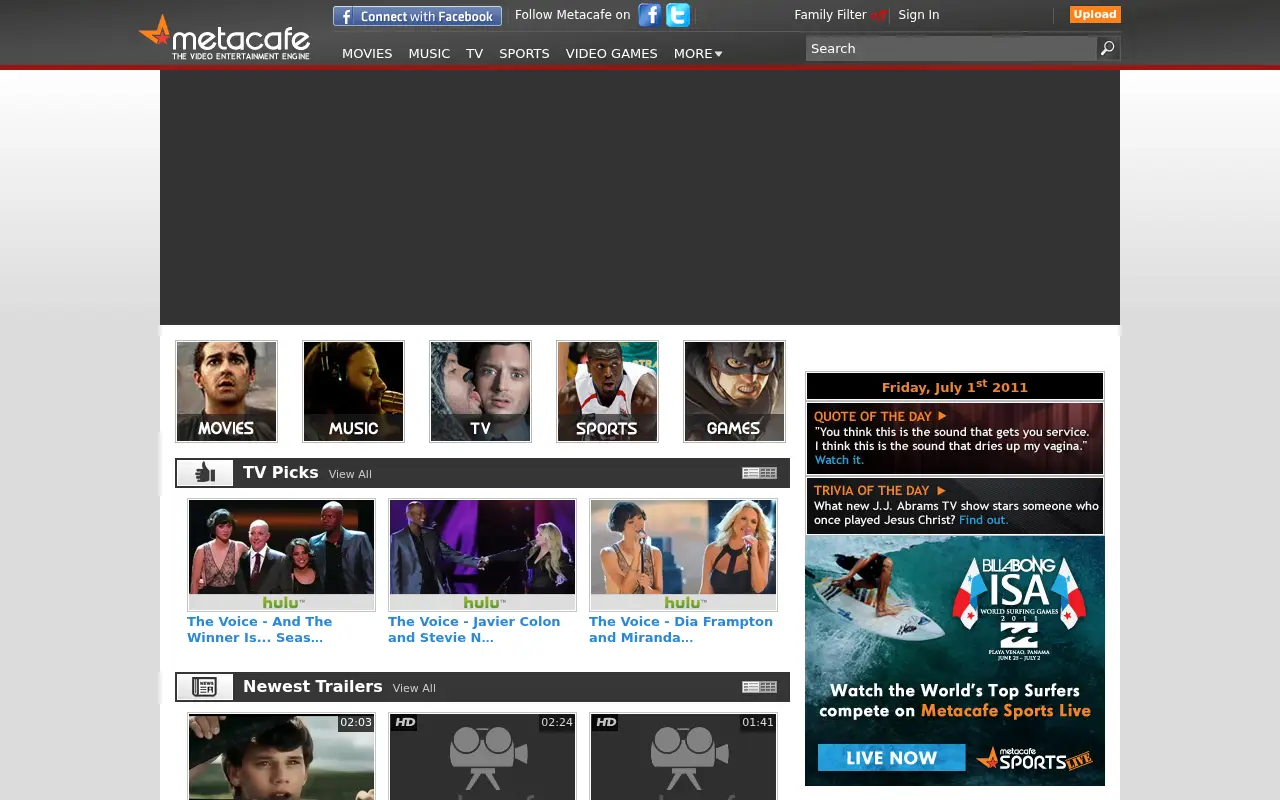The image size is (1280, 800).
Task: Click the Sign In link
Action: coord(918,15)
